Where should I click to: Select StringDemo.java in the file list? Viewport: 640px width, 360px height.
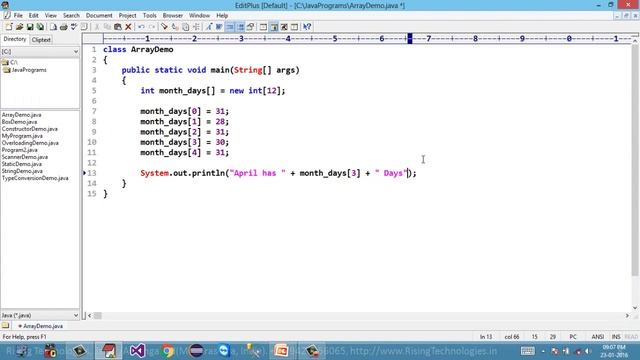click(x=22, y=171)
